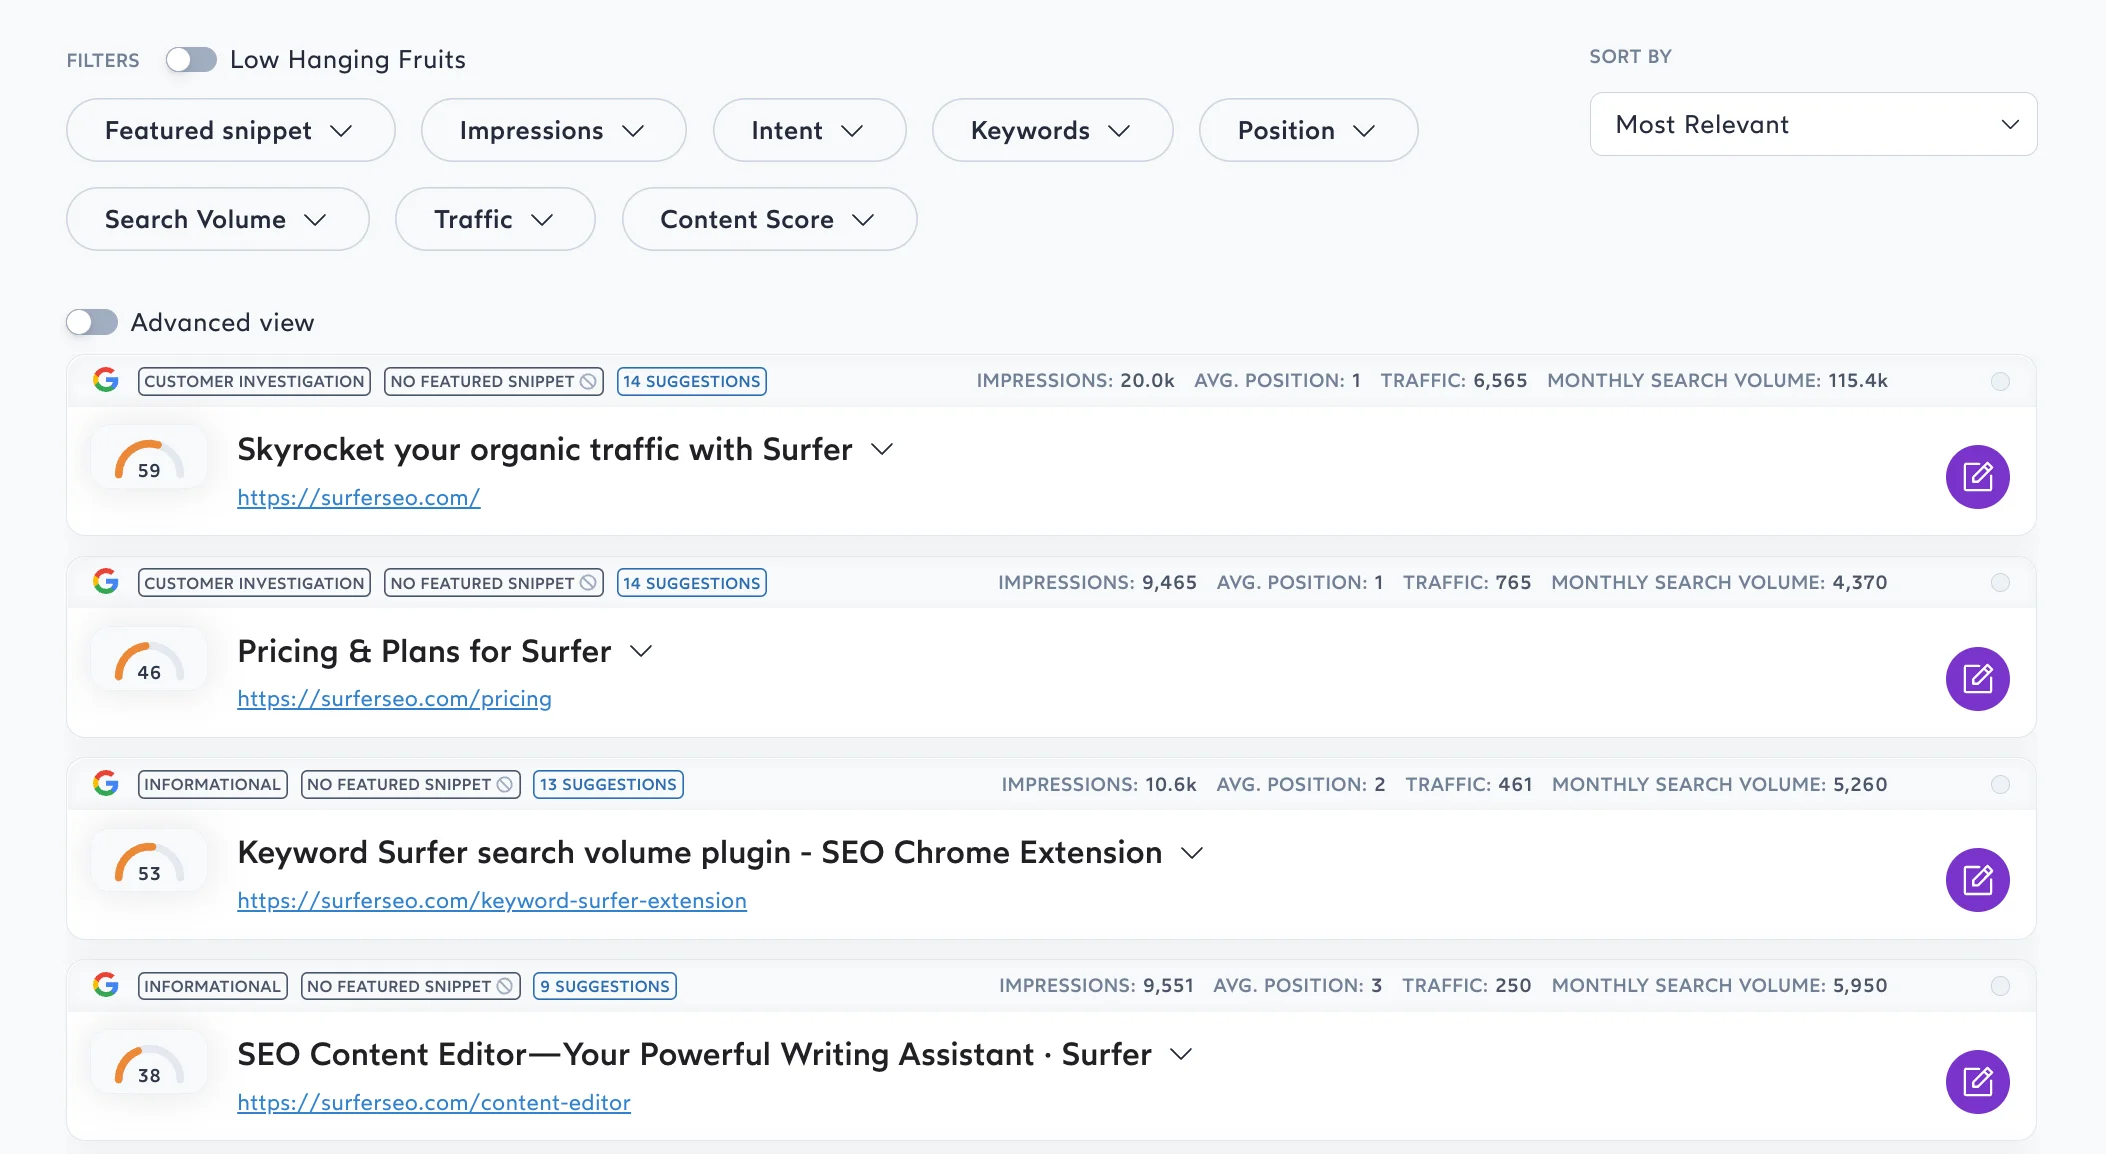
Task: Click Google icon on Pricing & Plans row
Action: 106,582
